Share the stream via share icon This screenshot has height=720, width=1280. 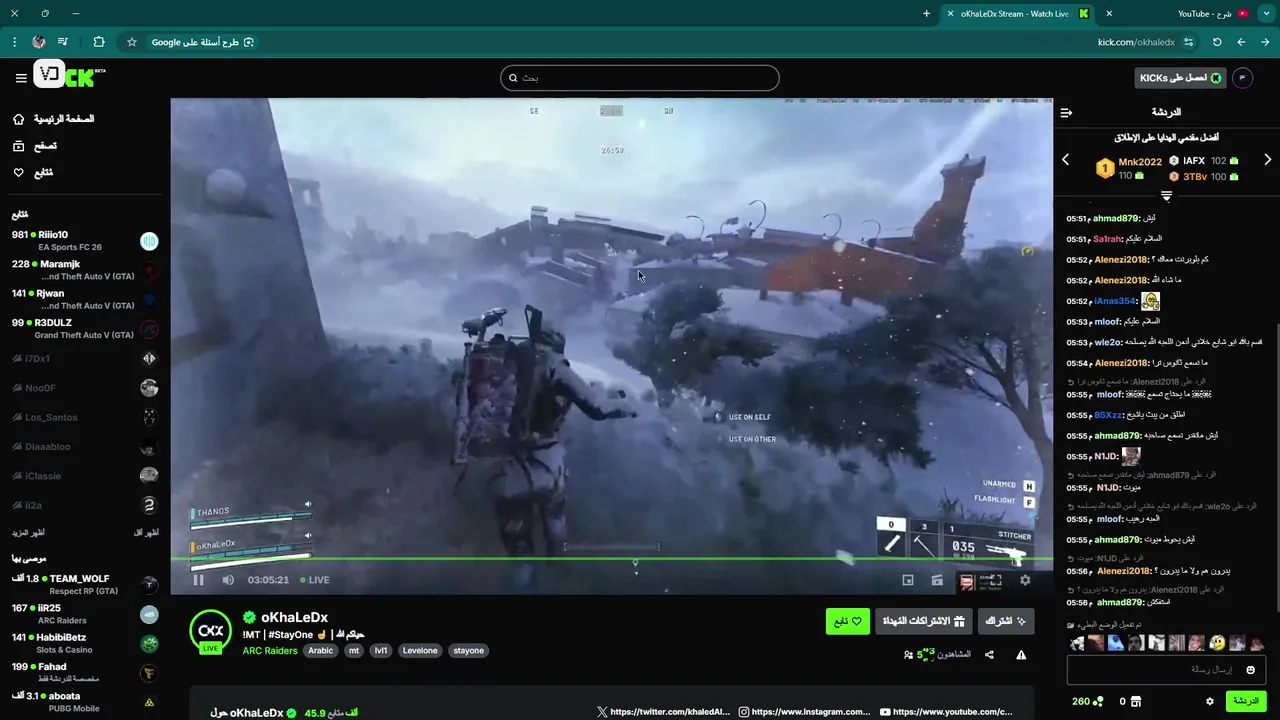[989, 655]
